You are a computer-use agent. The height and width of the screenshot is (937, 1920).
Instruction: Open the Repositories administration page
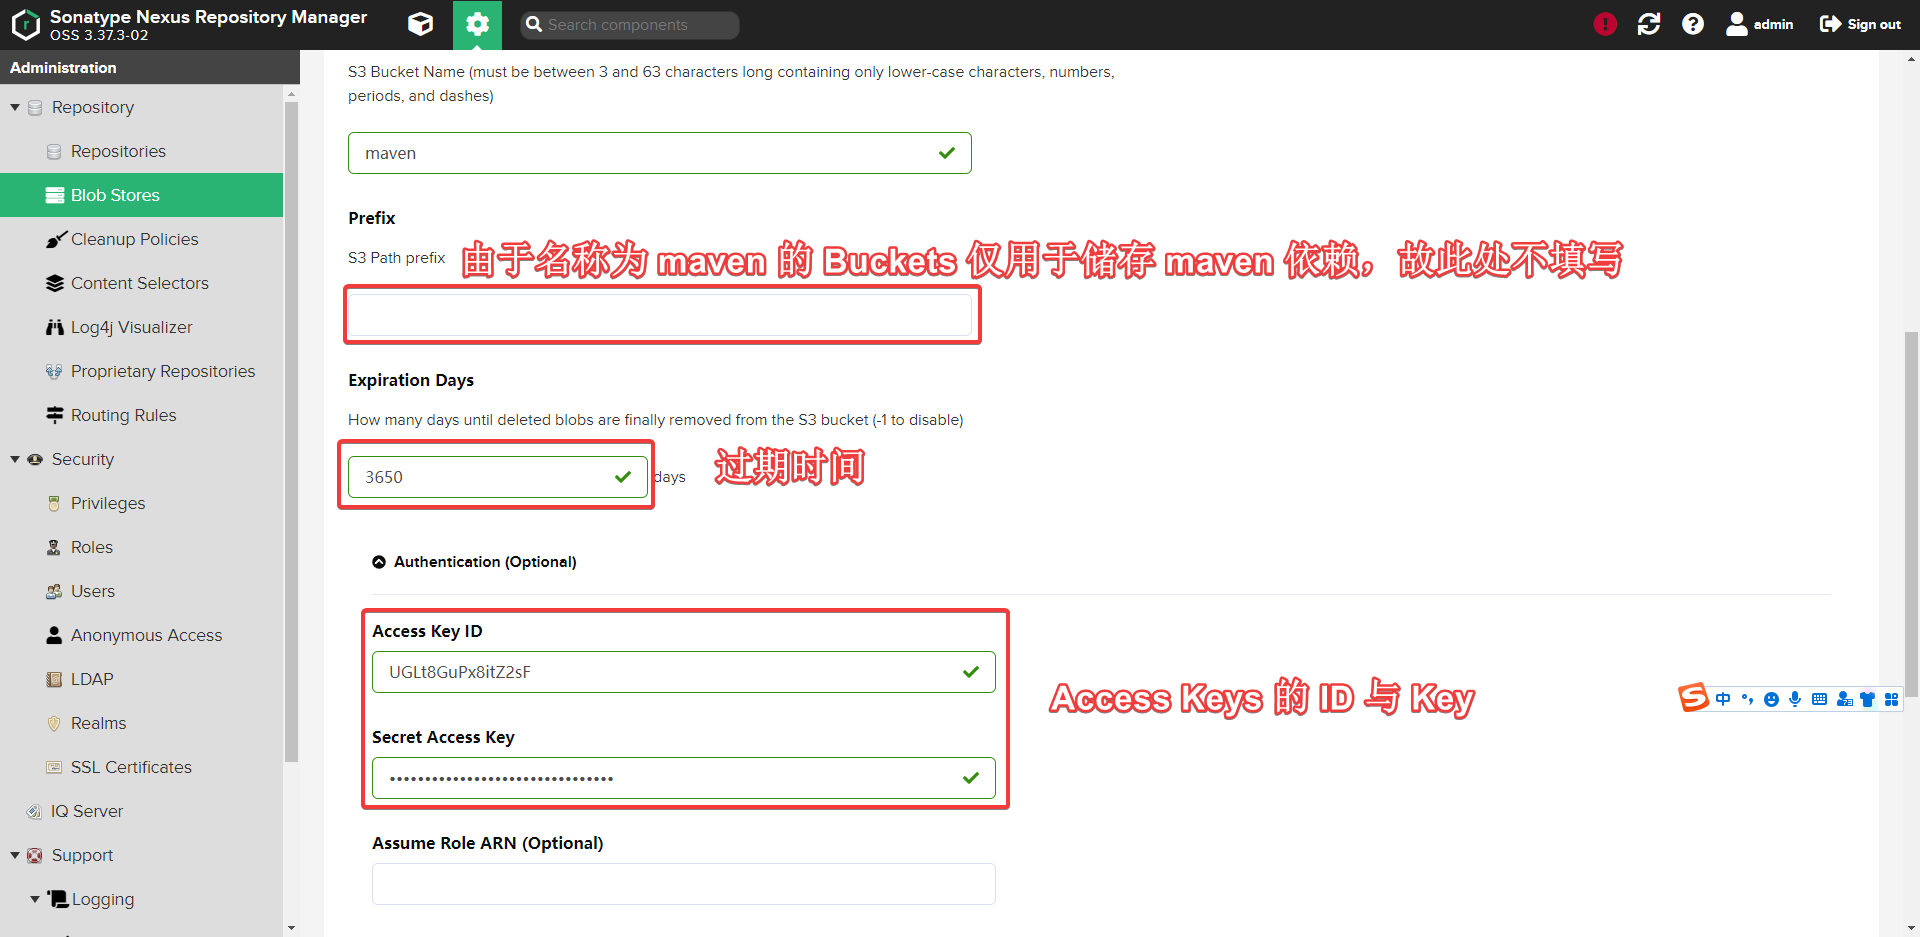click(x=119, y=151)
